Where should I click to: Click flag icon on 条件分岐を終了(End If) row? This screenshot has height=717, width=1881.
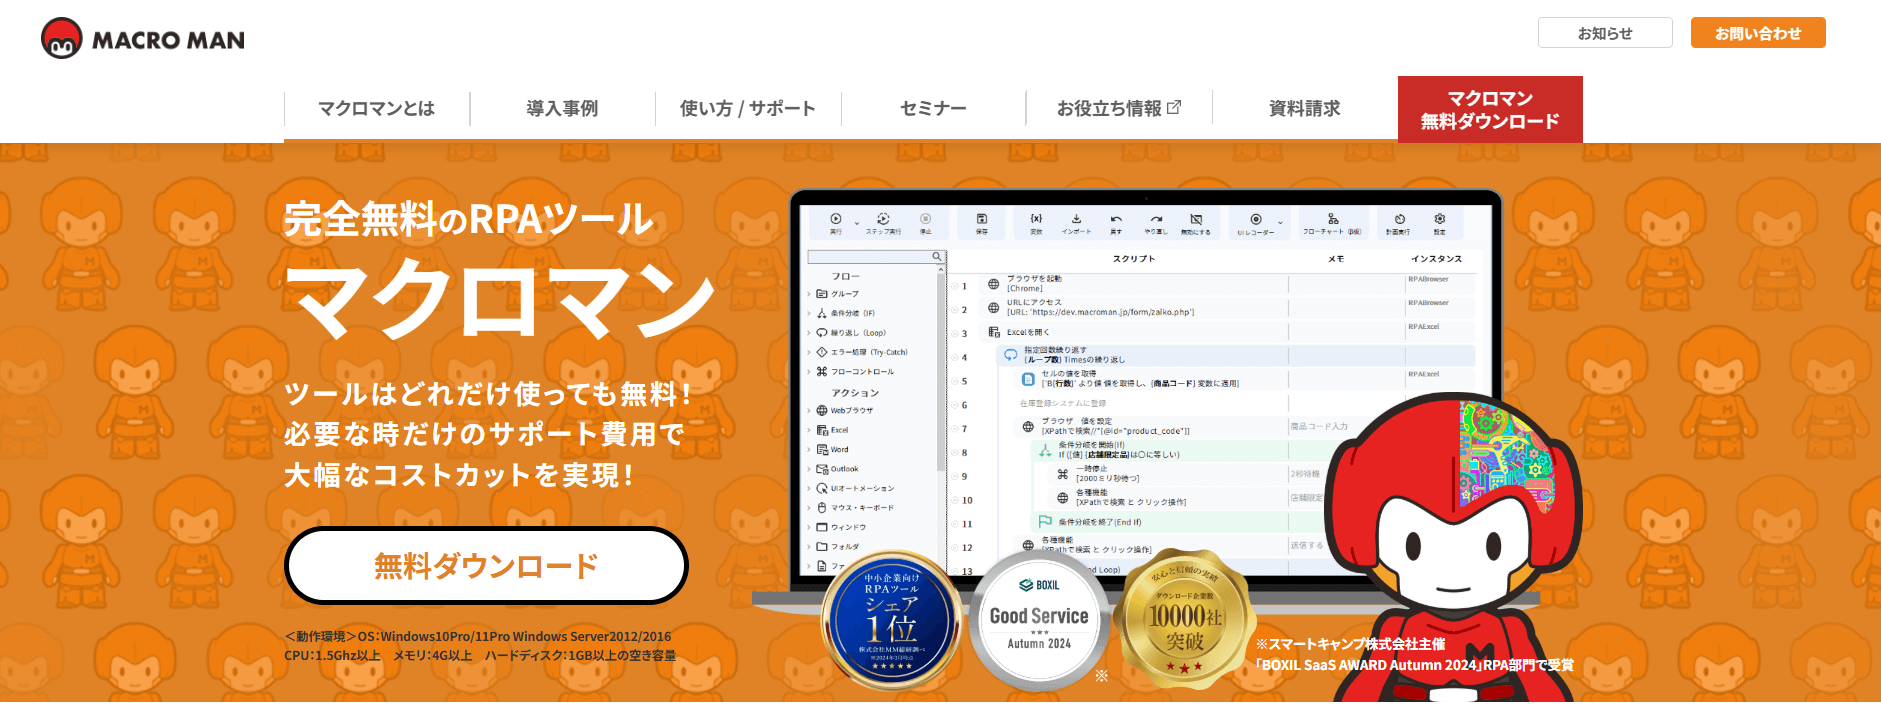1045,521
